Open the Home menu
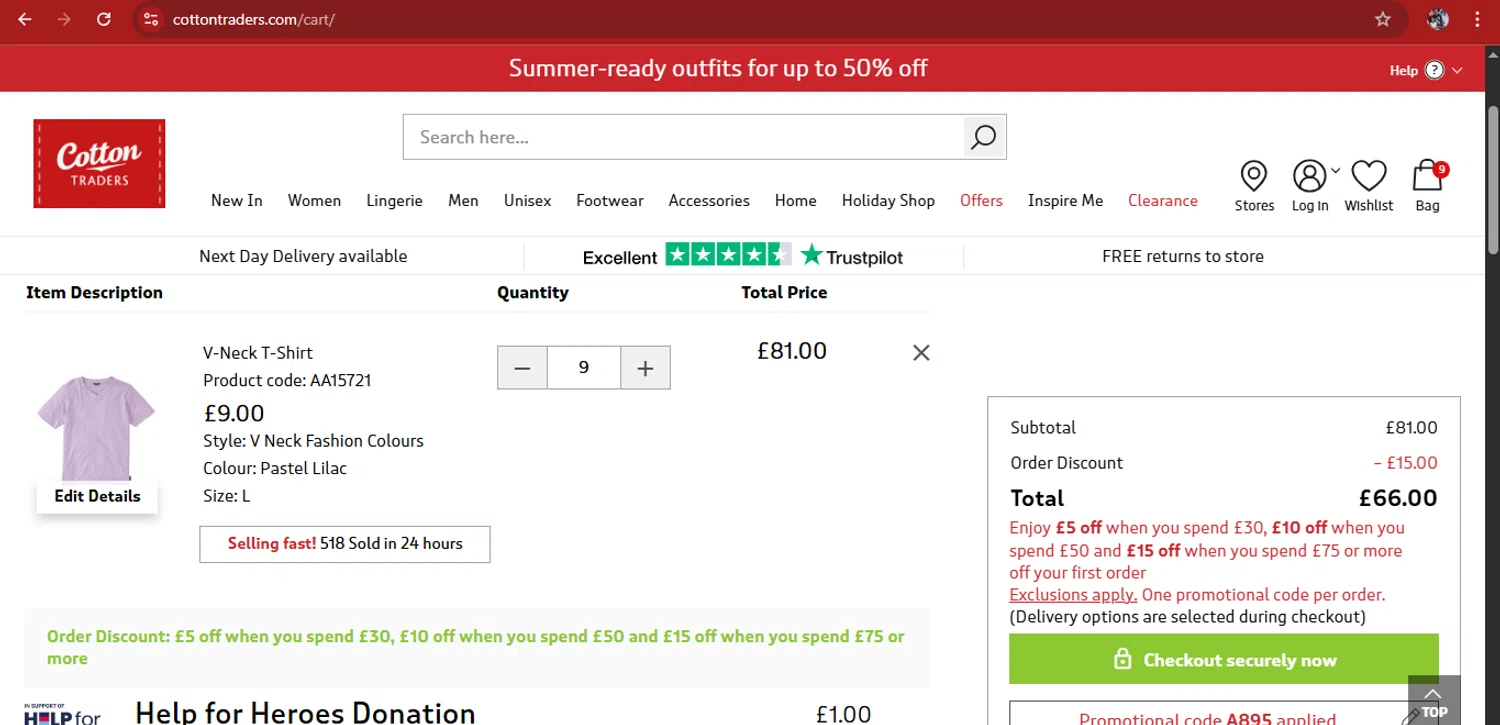1500x725 pixels. (796, 200)
